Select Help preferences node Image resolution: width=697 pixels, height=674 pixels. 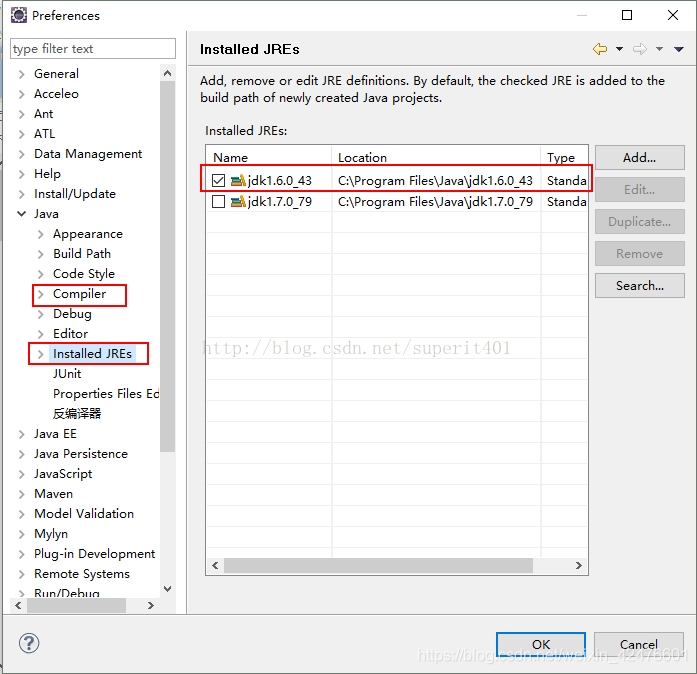click(47, 174)
